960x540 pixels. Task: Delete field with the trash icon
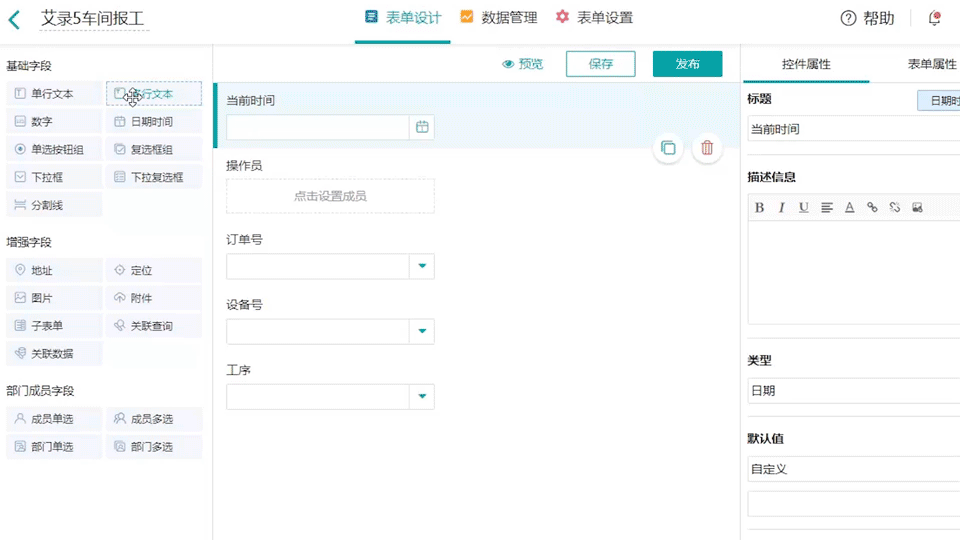(x=707, y=148)
